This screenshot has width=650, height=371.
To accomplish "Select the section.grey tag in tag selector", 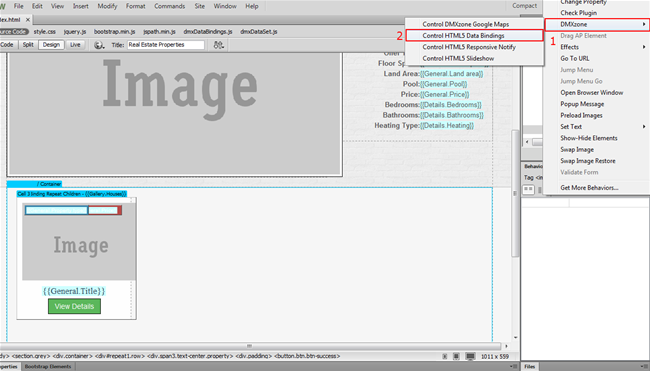I will click(31, 356).
